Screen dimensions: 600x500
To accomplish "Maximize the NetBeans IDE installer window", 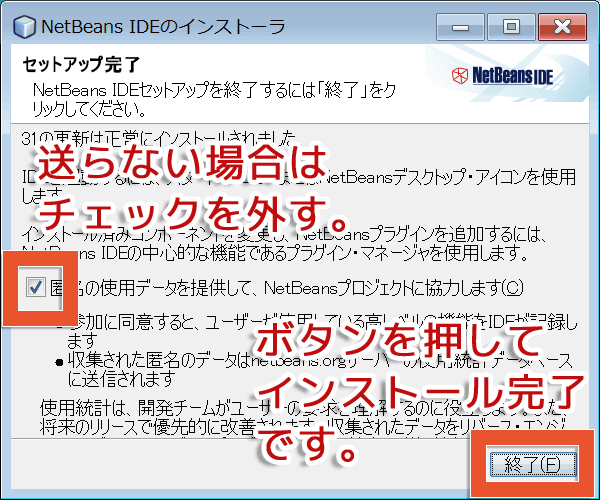I will [511, 27].
